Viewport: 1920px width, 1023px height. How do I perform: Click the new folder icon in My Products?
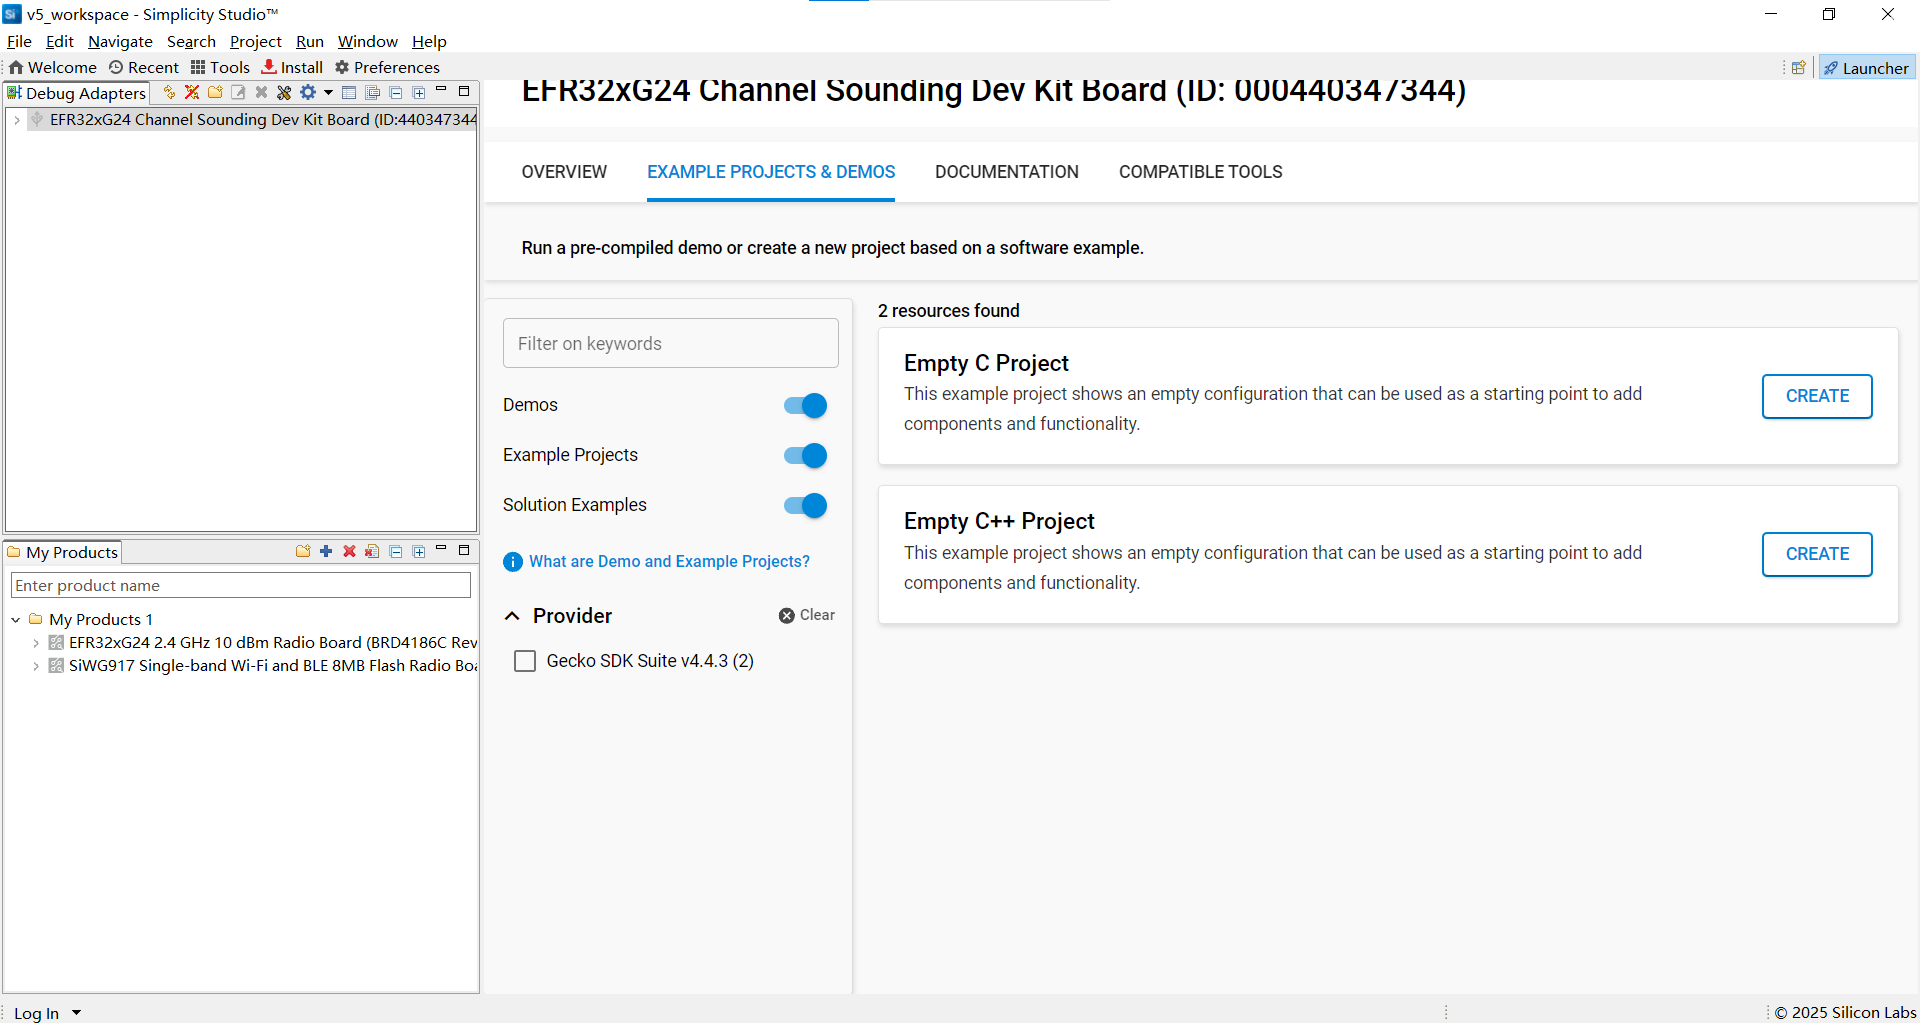[x=303, y=551]
